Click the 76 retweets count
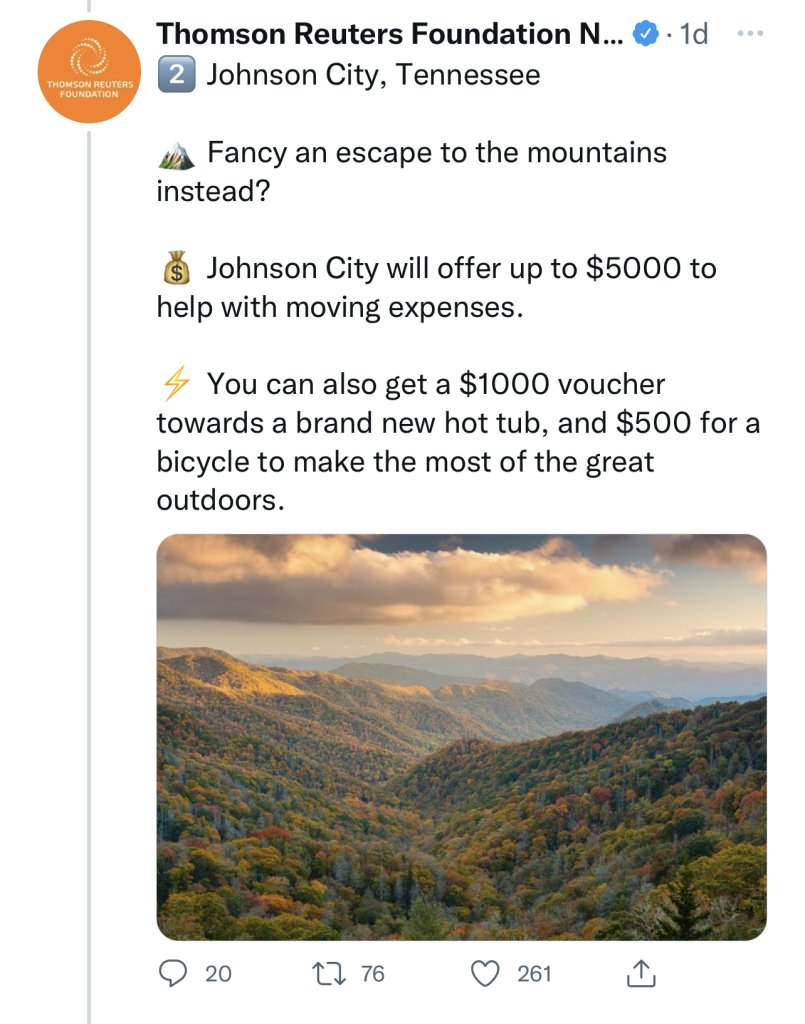The width and height of the screenshot is (805, 1024). tap(372, 973)
